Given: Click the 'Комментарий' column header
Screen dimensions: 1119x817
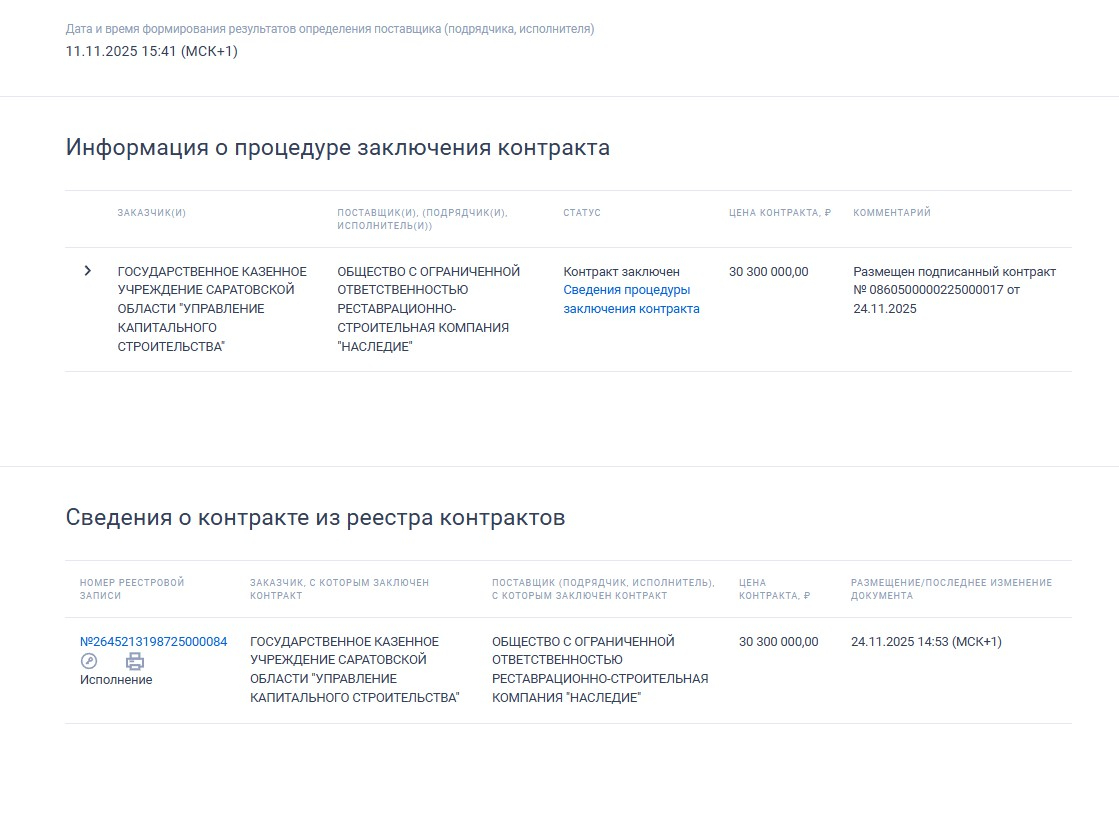Looking at the screenshot, I should (891, 213).
